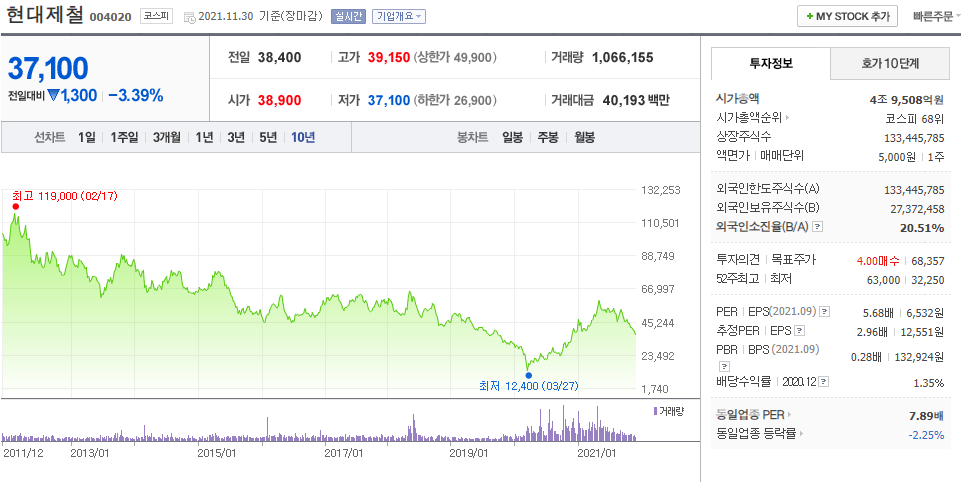Click the 시가 value 38,900
Screen dimensions: 965x482
pyautogui.click(x=280, y=100)
